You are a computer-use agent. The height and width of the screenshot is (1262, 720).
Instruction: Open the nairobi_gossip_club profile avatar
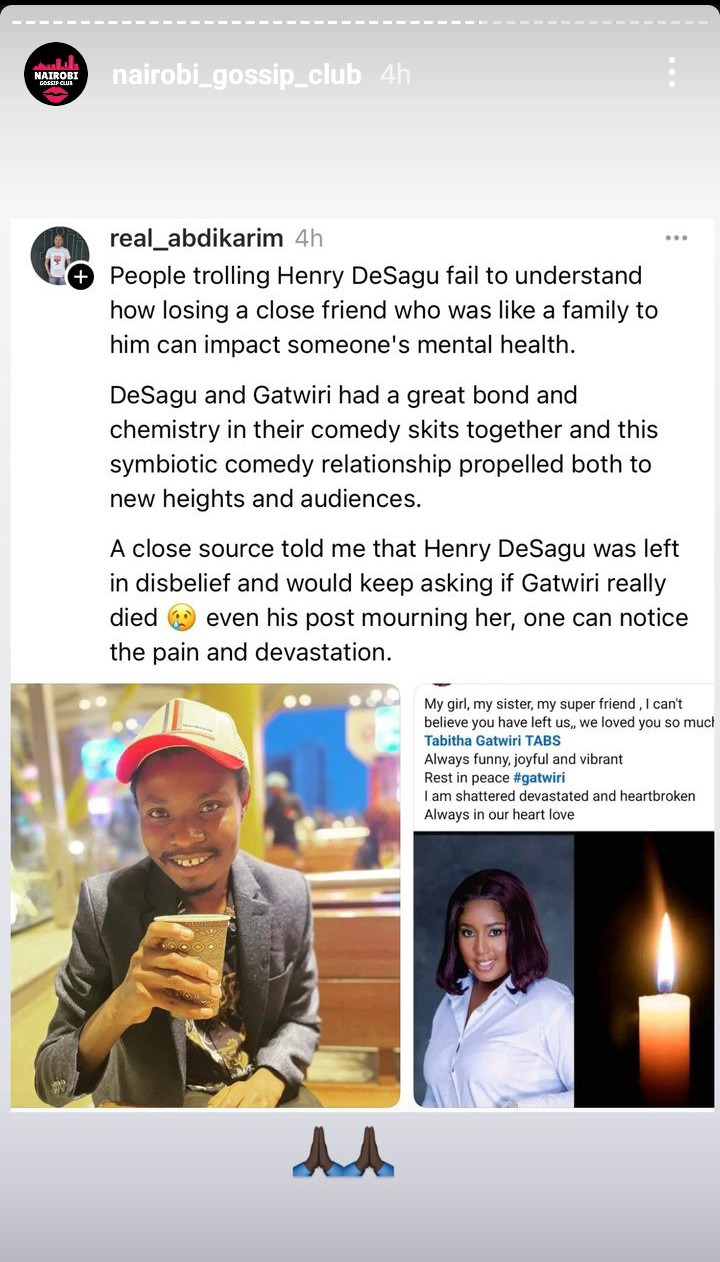point(56,74)
